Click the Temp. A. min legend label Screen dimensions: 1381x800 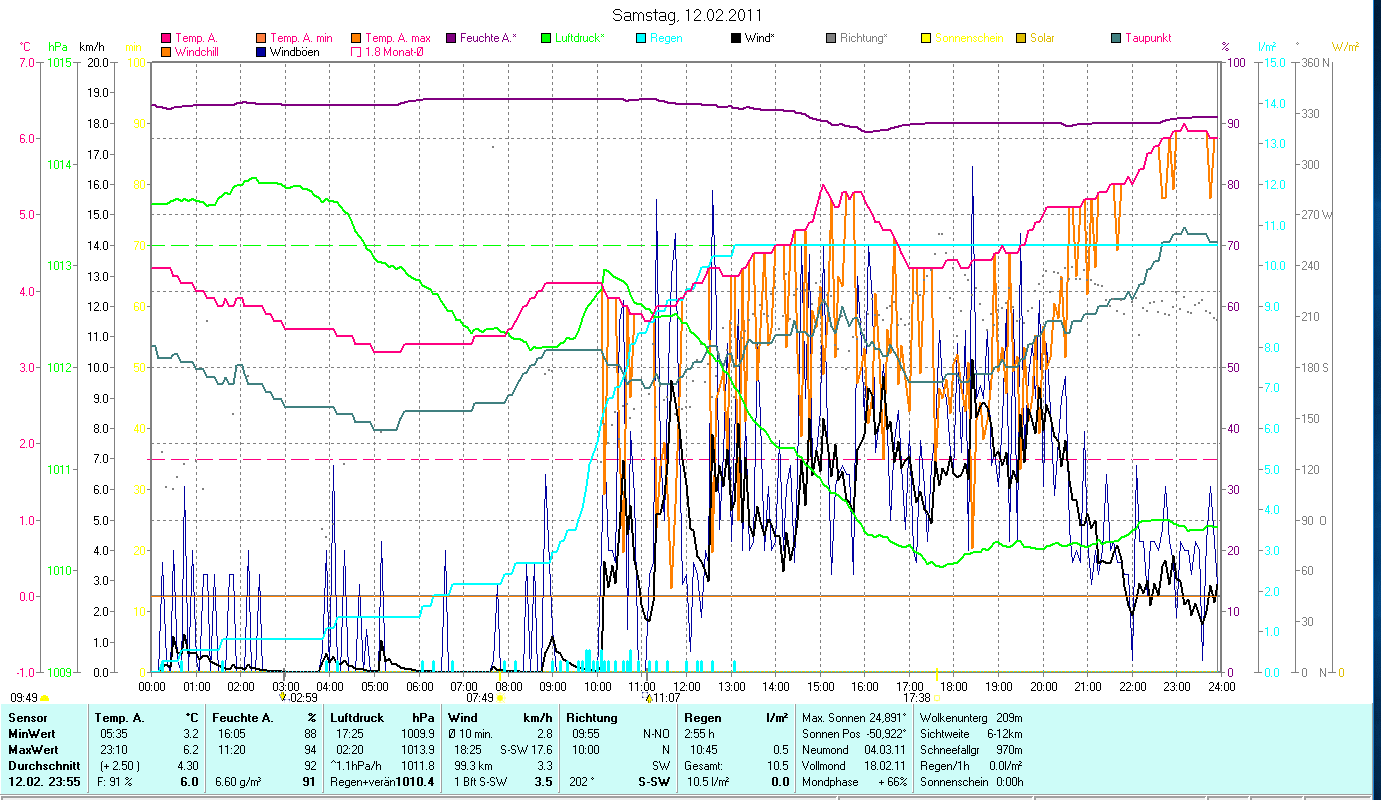tap(302, 38)
